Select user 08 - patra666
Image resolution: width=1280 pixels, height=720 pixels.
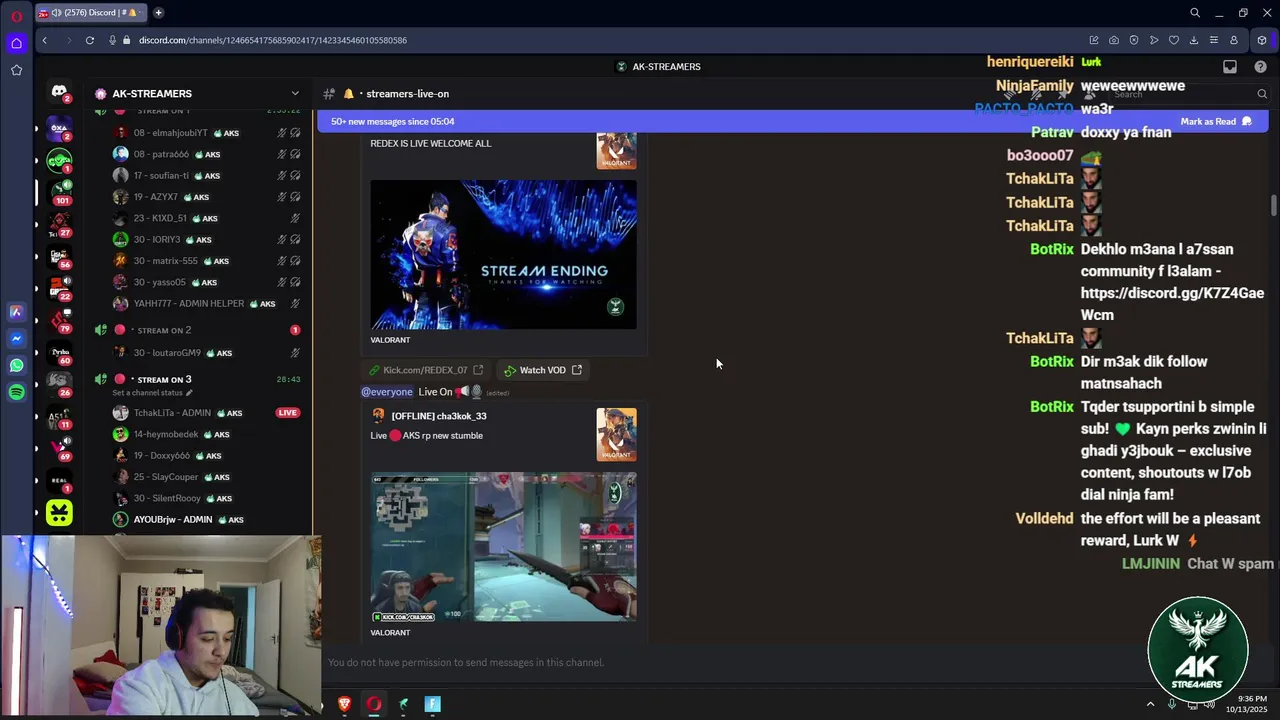click(208, 155)
